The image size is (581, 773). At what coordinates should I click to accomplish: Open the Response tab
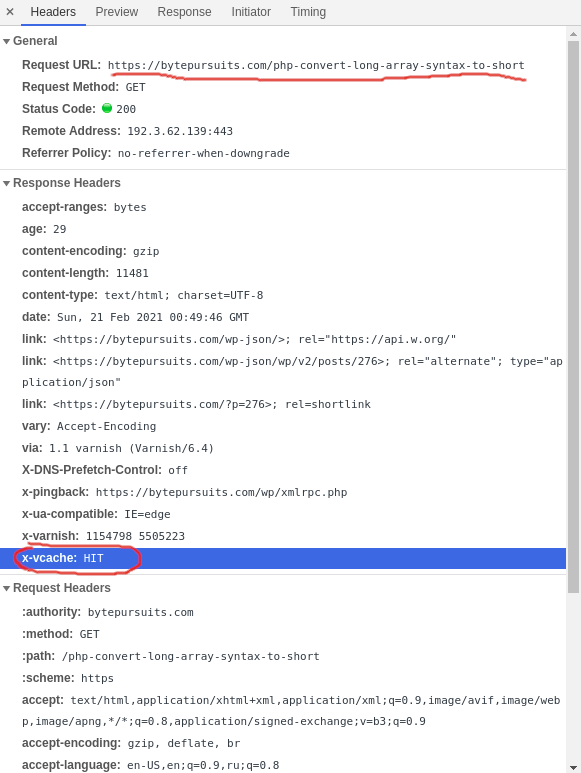(x=184, y=12)
